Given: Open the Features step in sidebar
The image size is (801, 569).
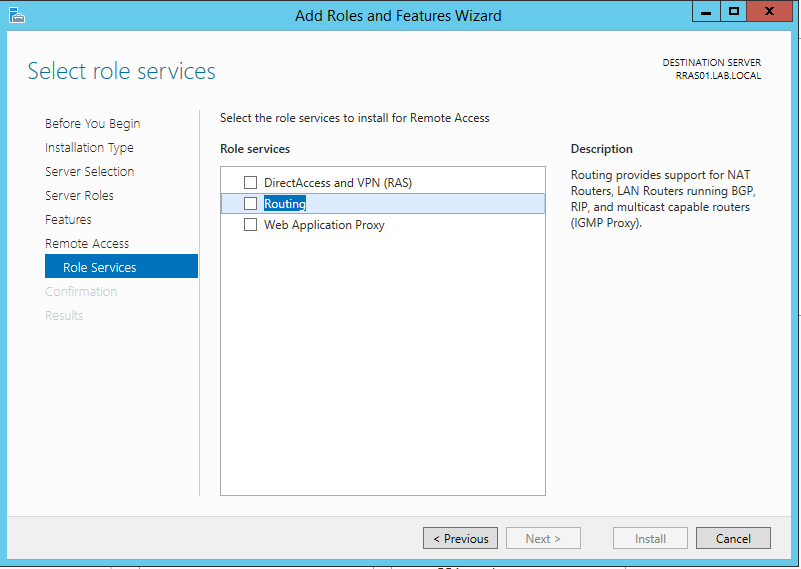Looking at the screenshot, I should tap(68, 220).
